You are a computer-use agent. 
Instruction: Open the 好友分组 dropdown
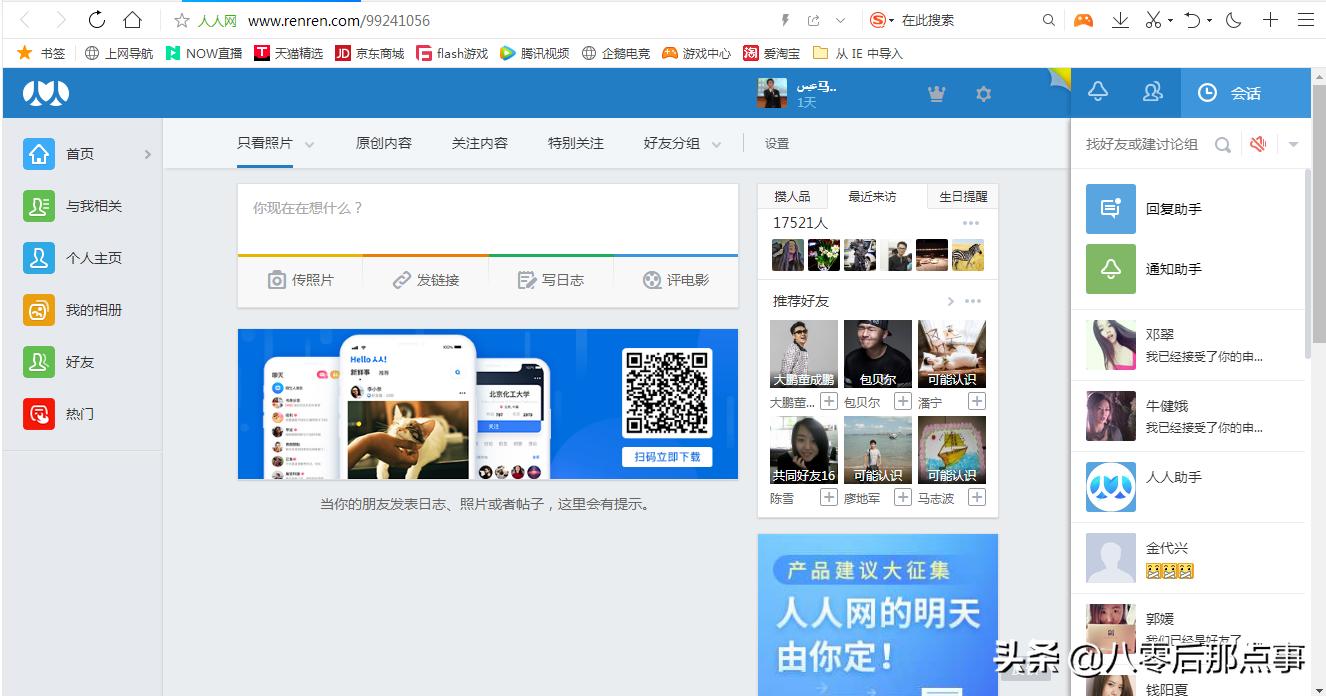pyautogui.click(x=716, y=143)
